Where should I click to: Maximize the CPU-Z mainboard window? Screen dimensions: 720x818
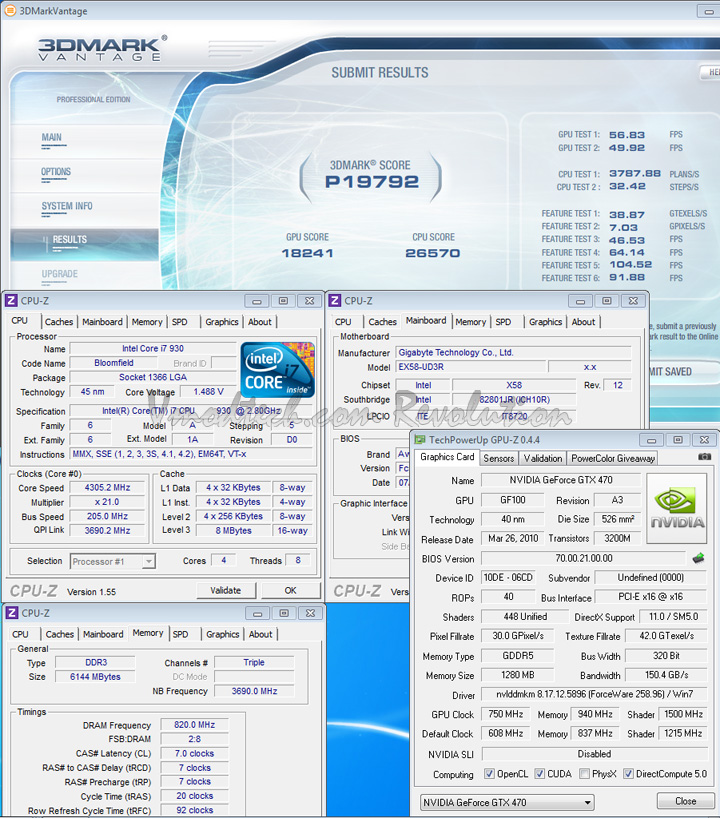click(607, 301)
